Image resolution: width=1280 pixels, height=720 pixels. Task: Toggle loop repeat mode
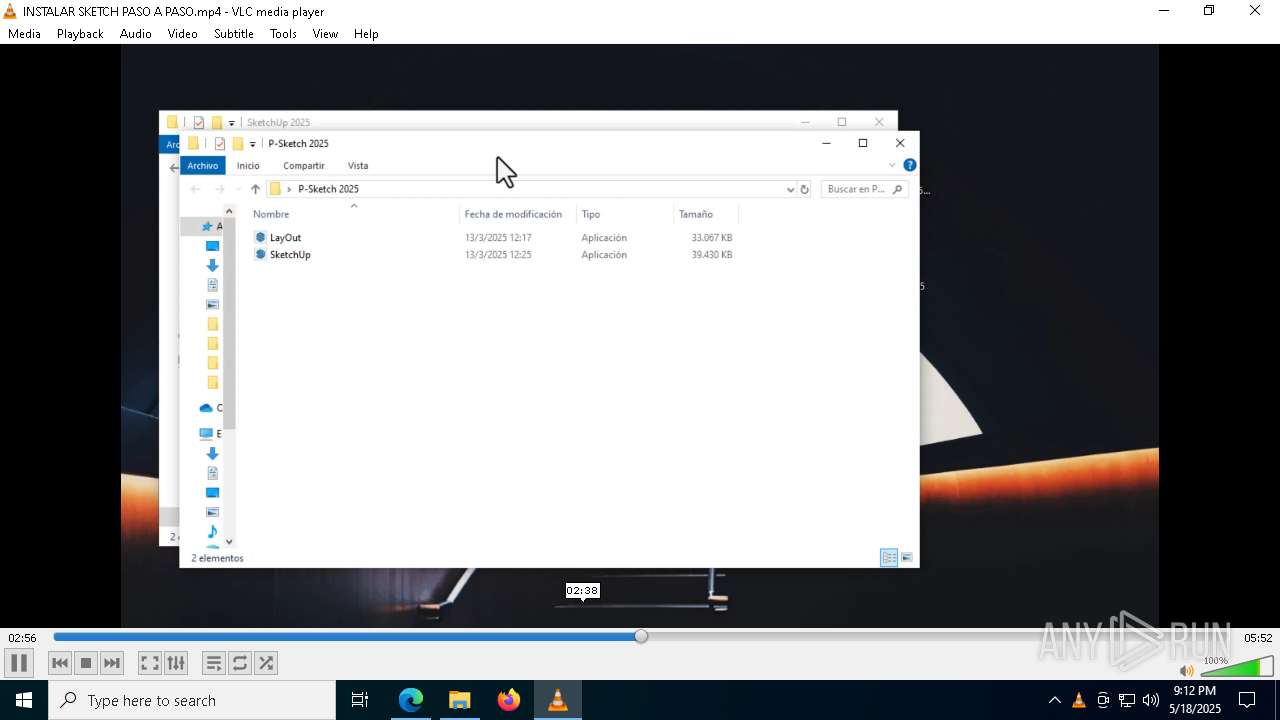click(240, 663)
